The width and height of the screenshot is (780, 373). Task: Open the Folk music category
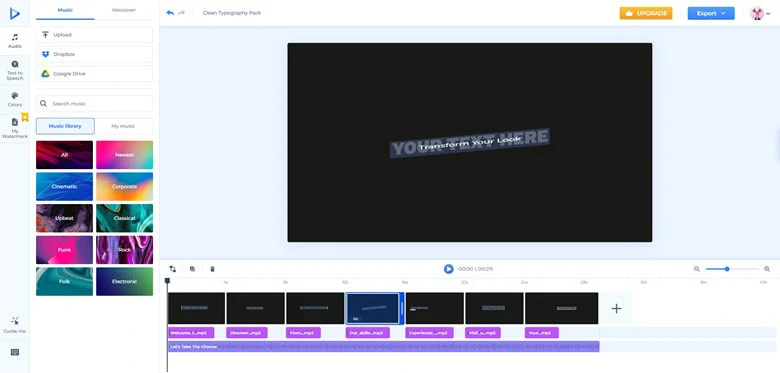pyautogui.click(x=65, y=281)
